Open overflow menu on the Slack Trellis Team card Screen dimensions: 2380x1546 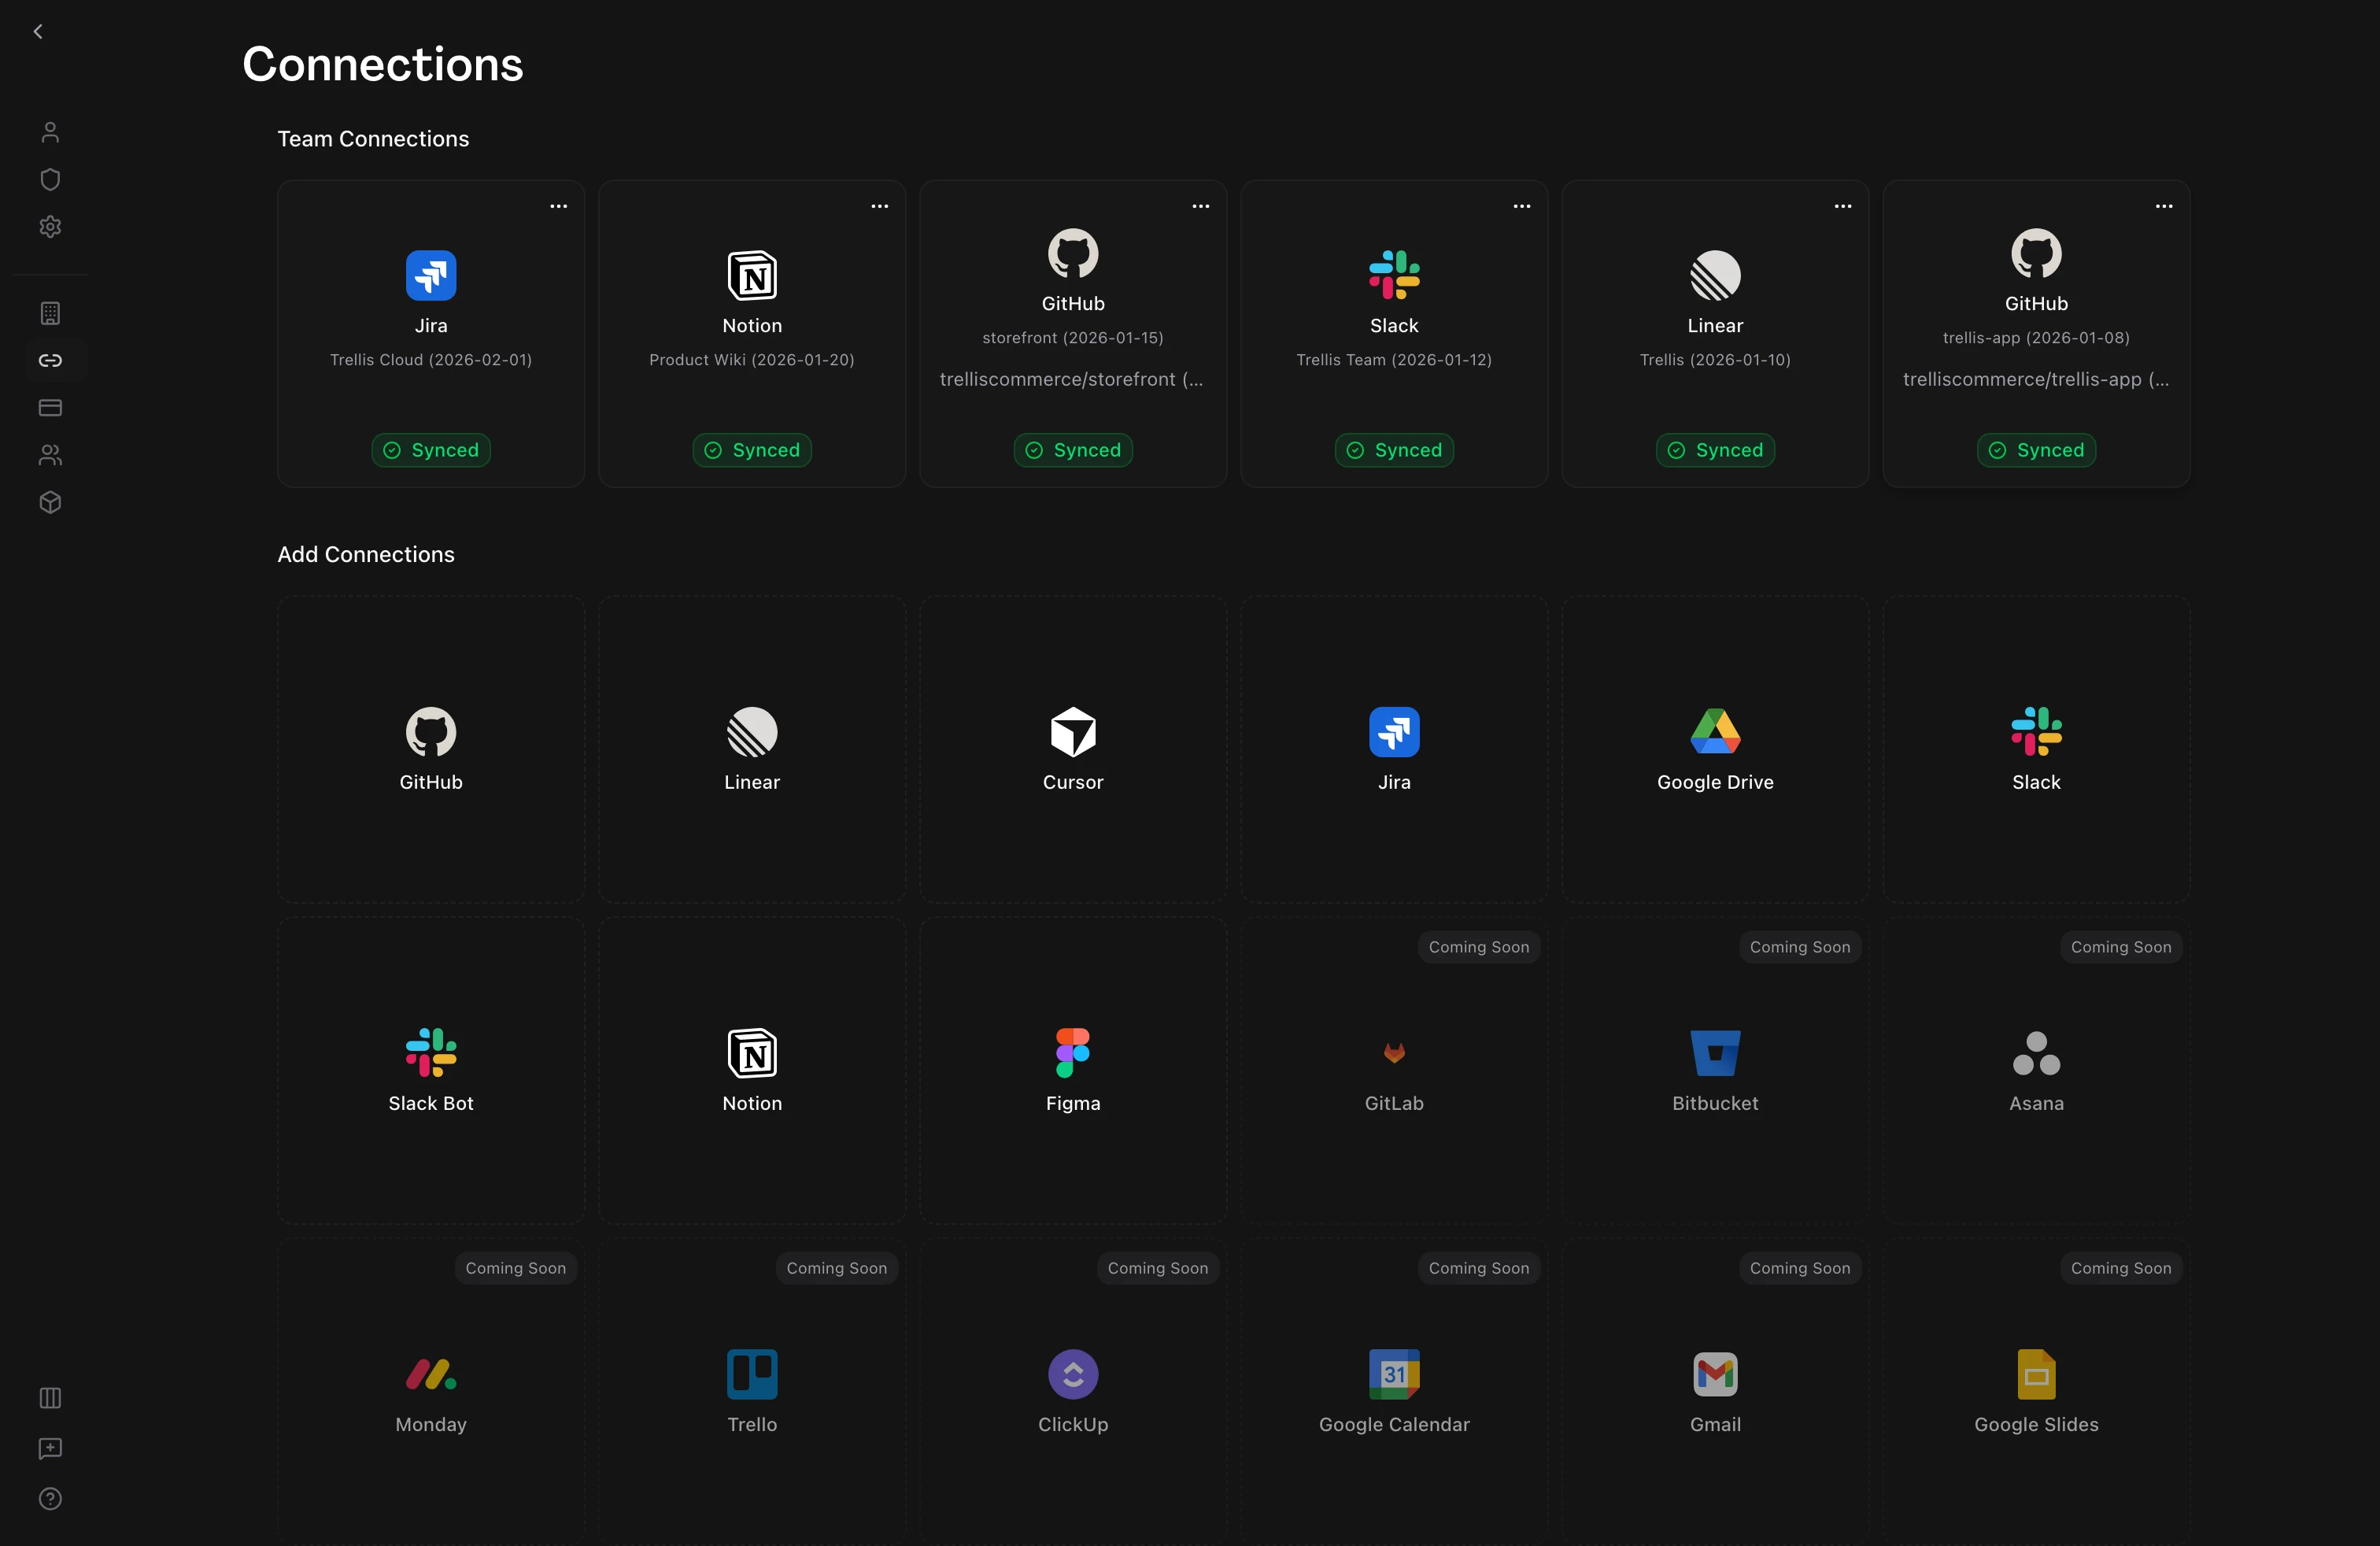point(1521,206)
